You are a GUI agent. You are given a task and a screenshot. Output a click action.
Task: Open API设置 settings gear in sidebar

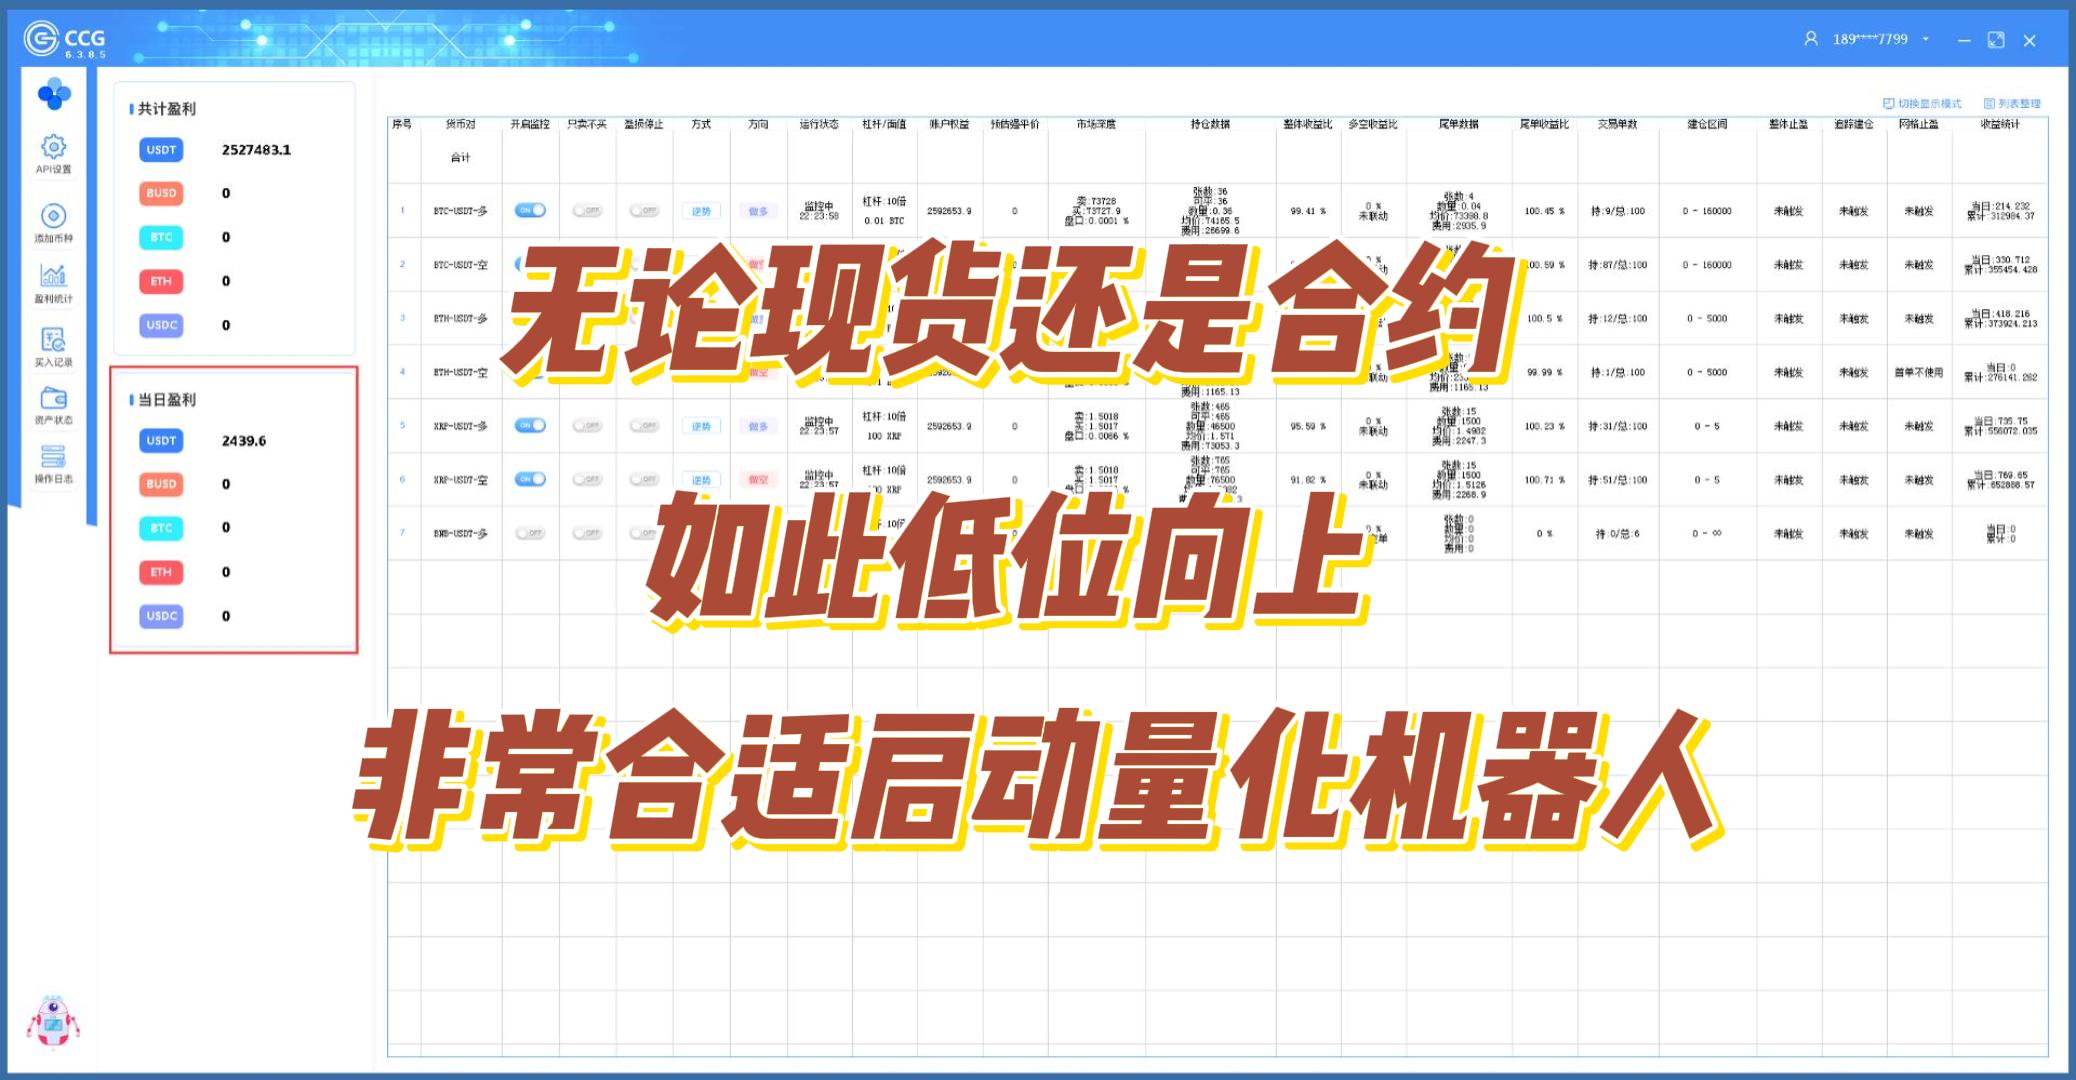(53, 148)
